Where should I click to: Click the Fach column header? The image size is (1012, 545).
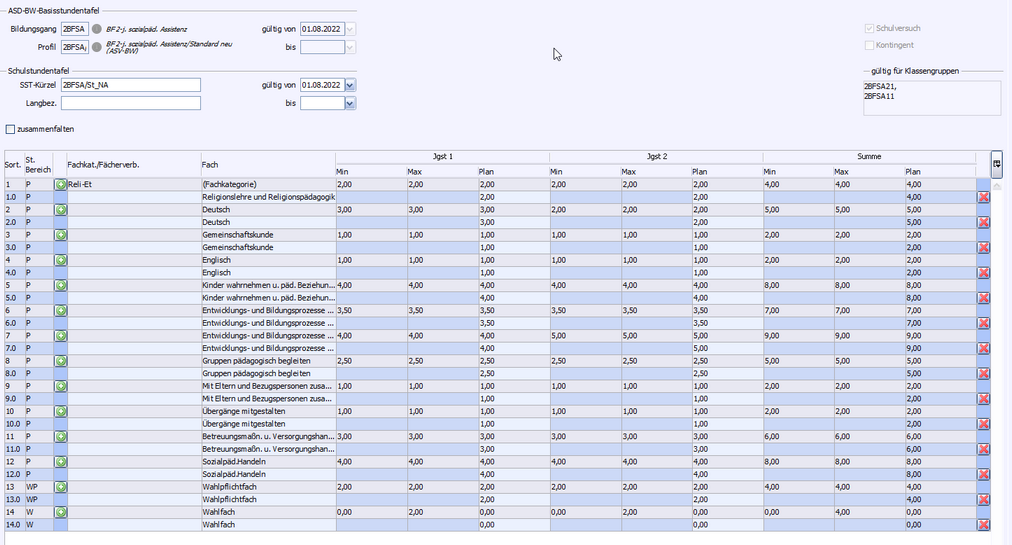click(x=266, y=164)
